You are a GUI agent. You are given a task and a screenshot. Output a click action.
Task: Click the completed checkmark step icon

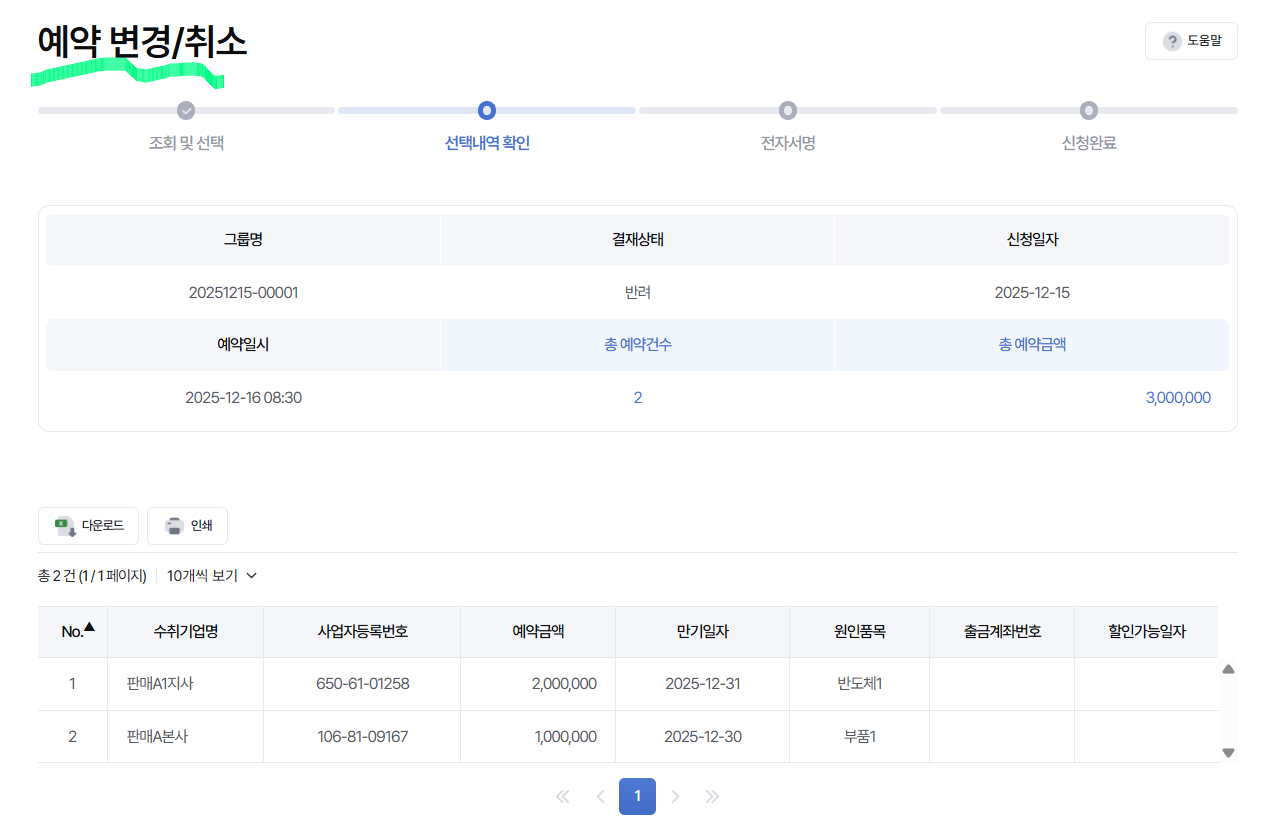[x=186, y=110]
